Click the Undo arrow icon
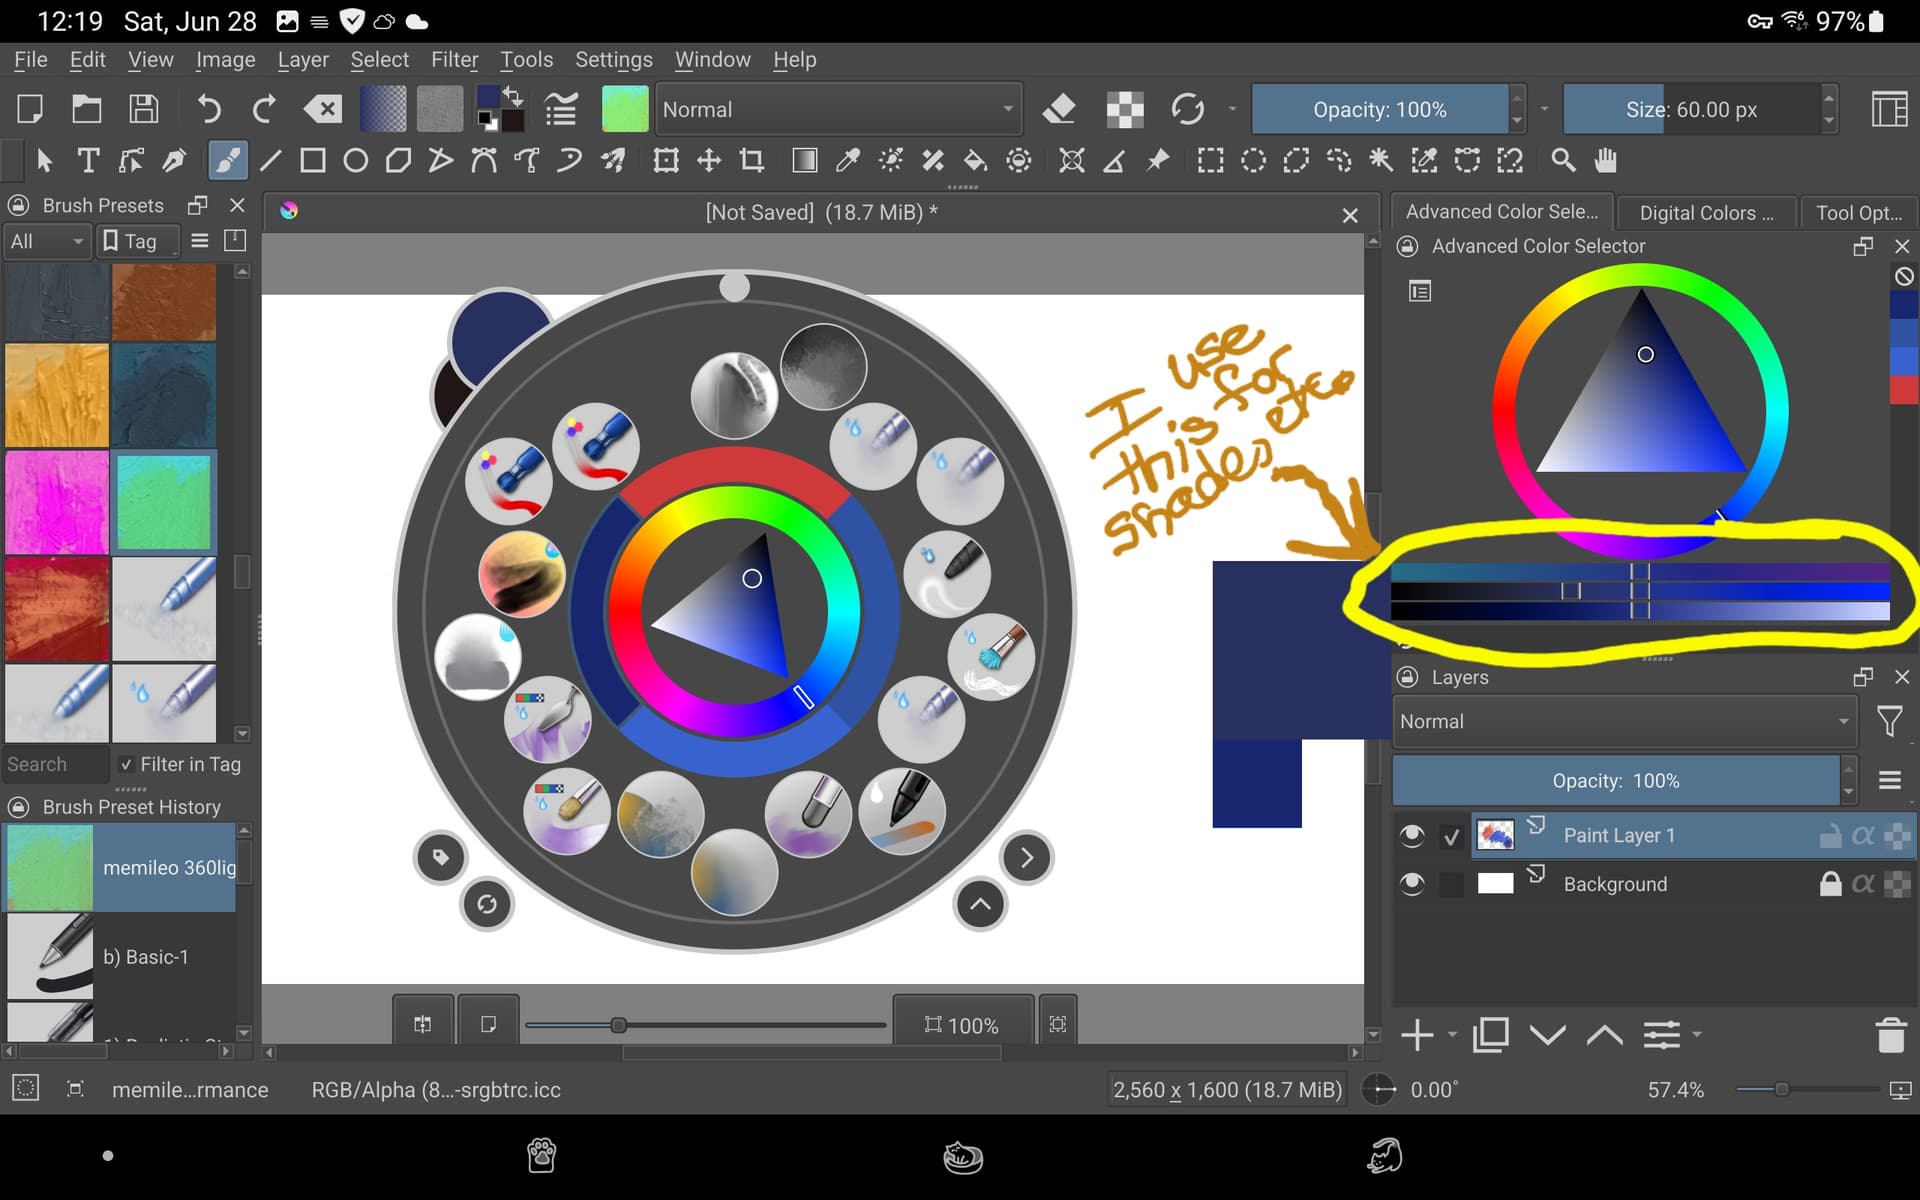Screen dimensions: 1920x1200 pyautogui.click(x=208, y=109)
